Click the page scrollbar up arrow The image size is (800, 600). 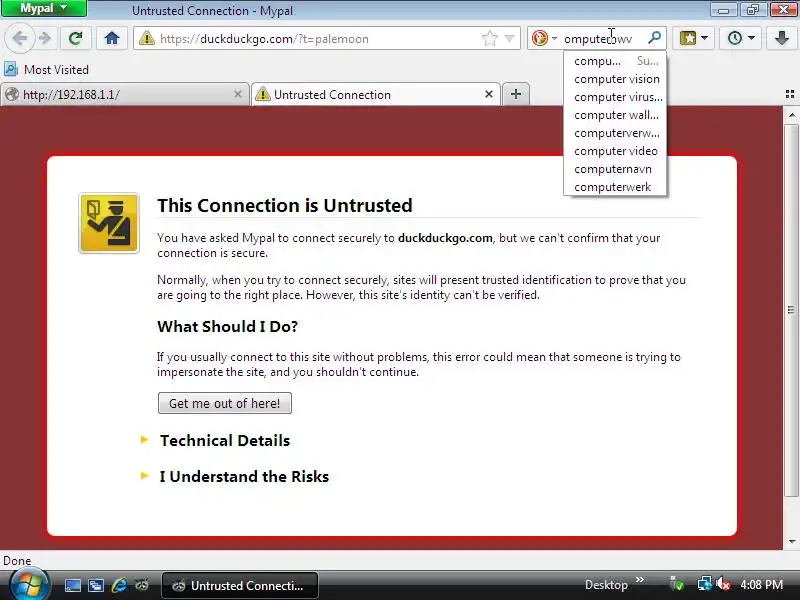coord(791,115)
